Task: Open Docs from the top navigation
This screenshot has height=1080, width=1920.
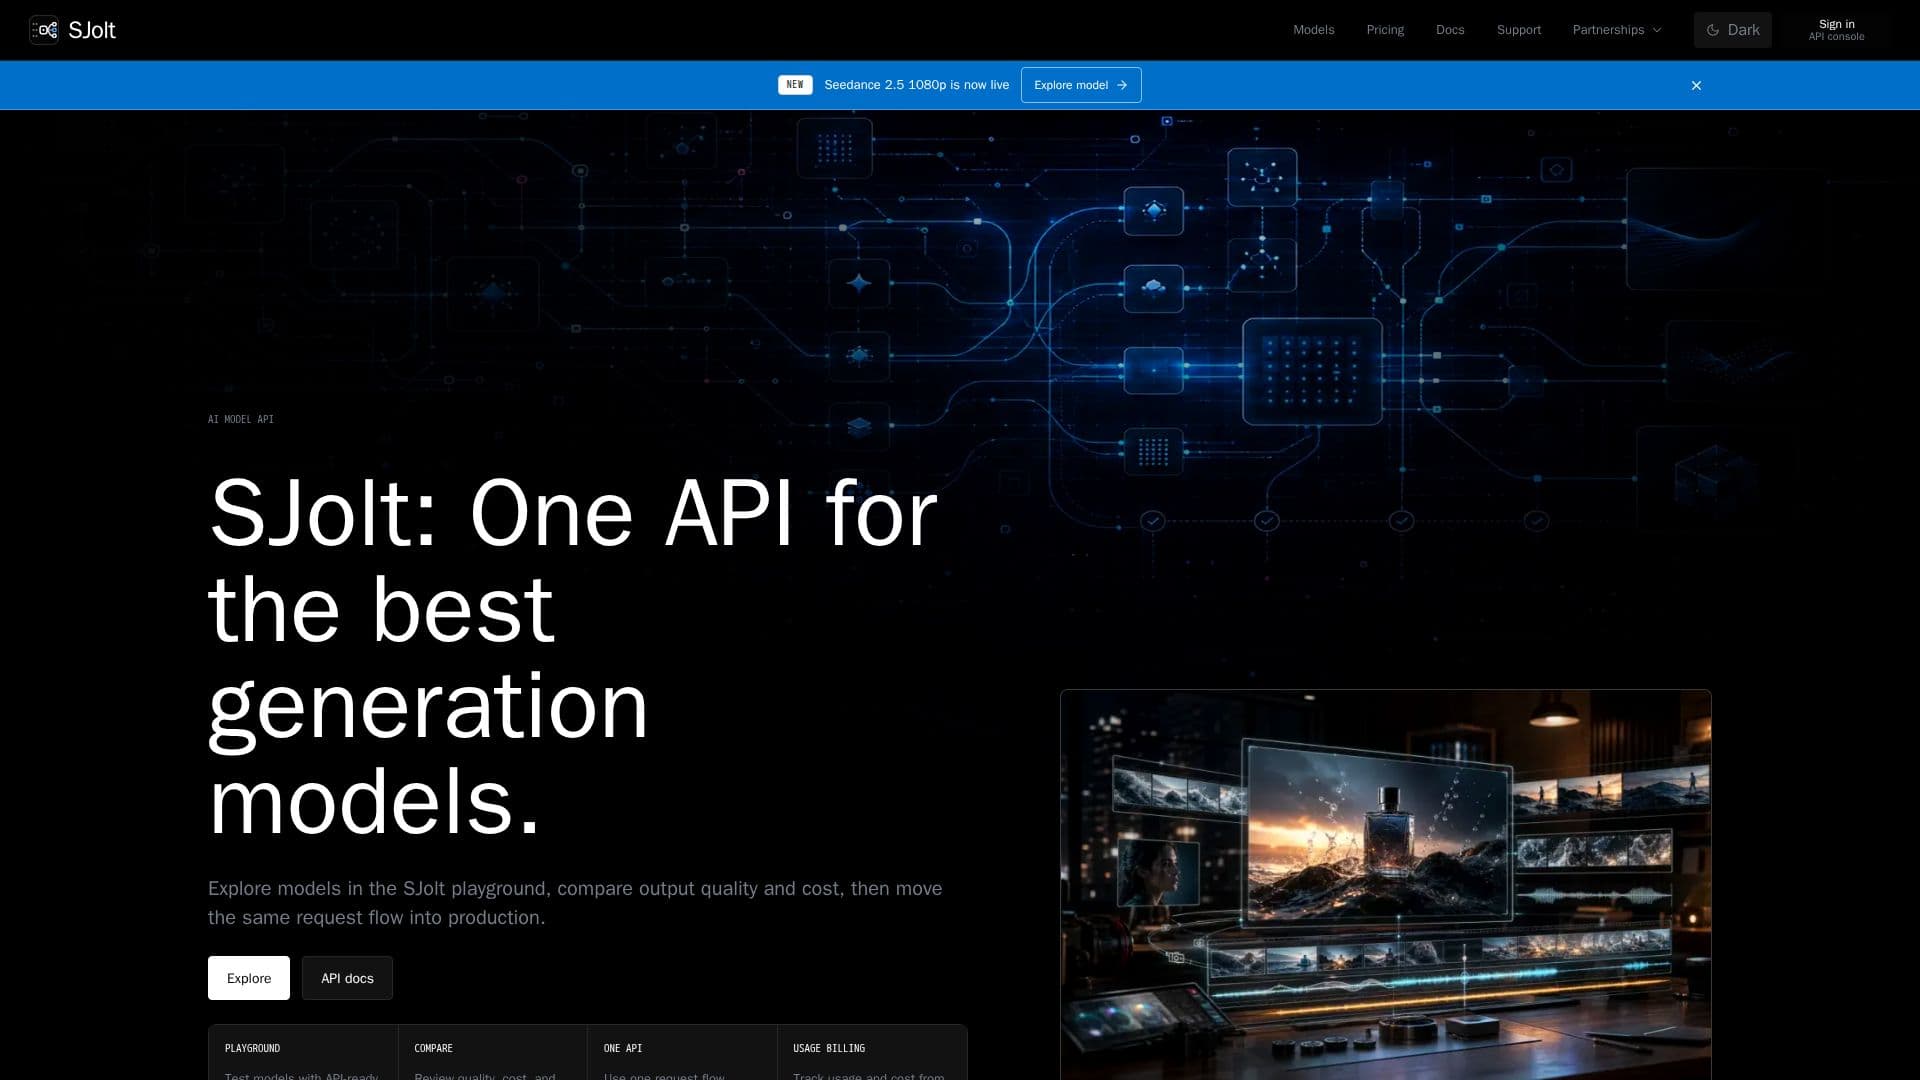Action: [x=1450, y=30]
